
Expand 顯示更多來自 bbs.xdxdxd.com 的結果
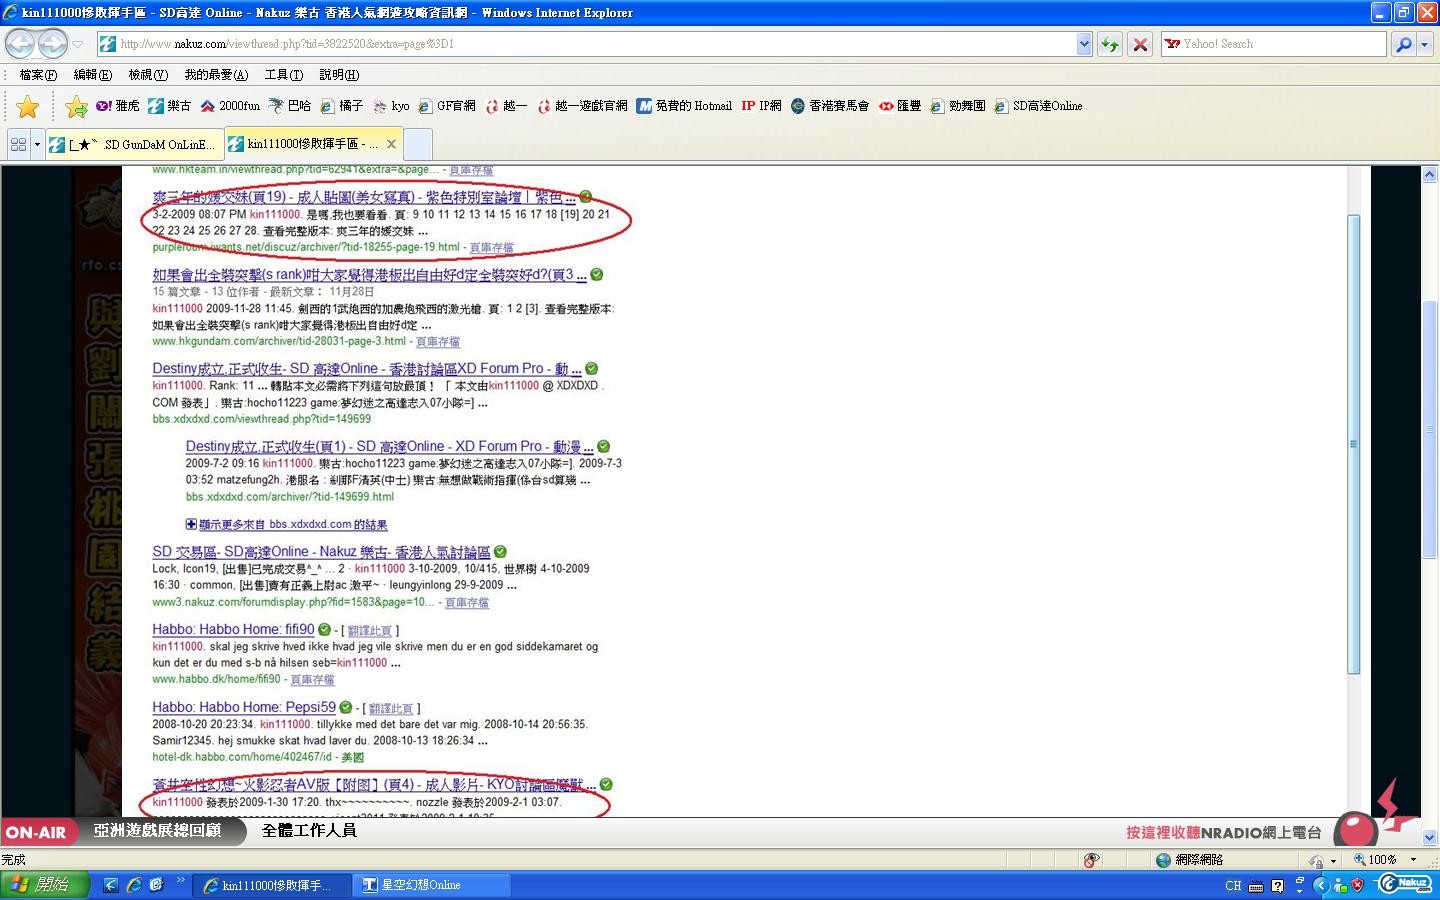286,524
